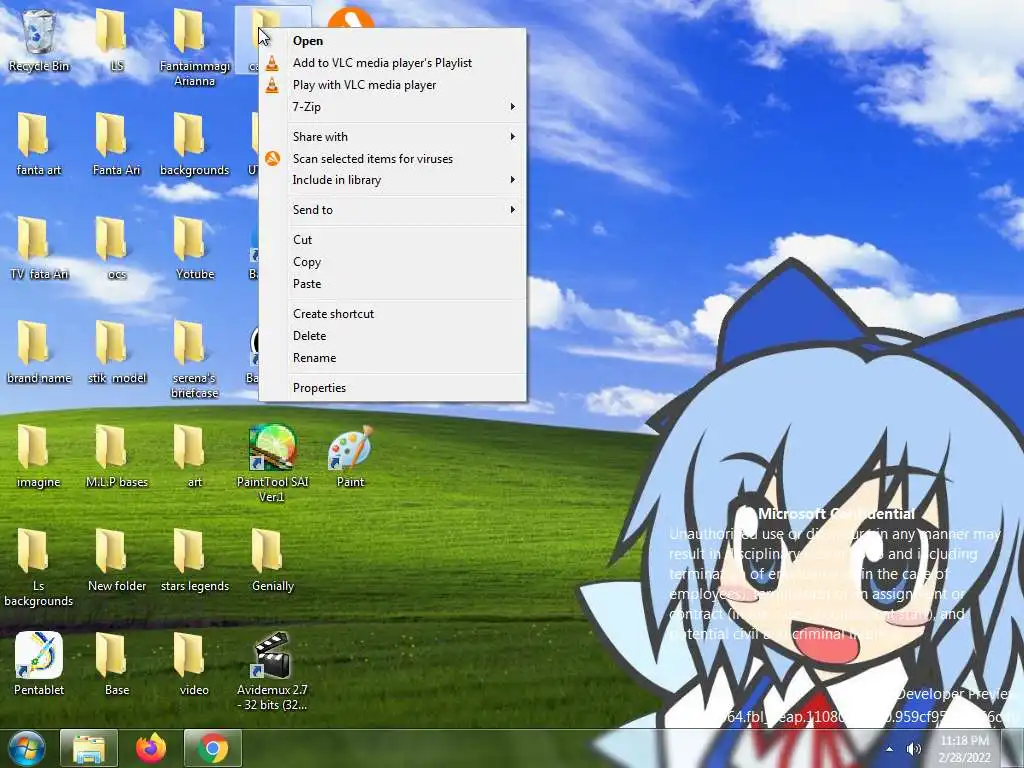Choose Add to VLC media player's Playlist
The width and height of the screenshot is (1024, 768).
(x=392, y=63)
